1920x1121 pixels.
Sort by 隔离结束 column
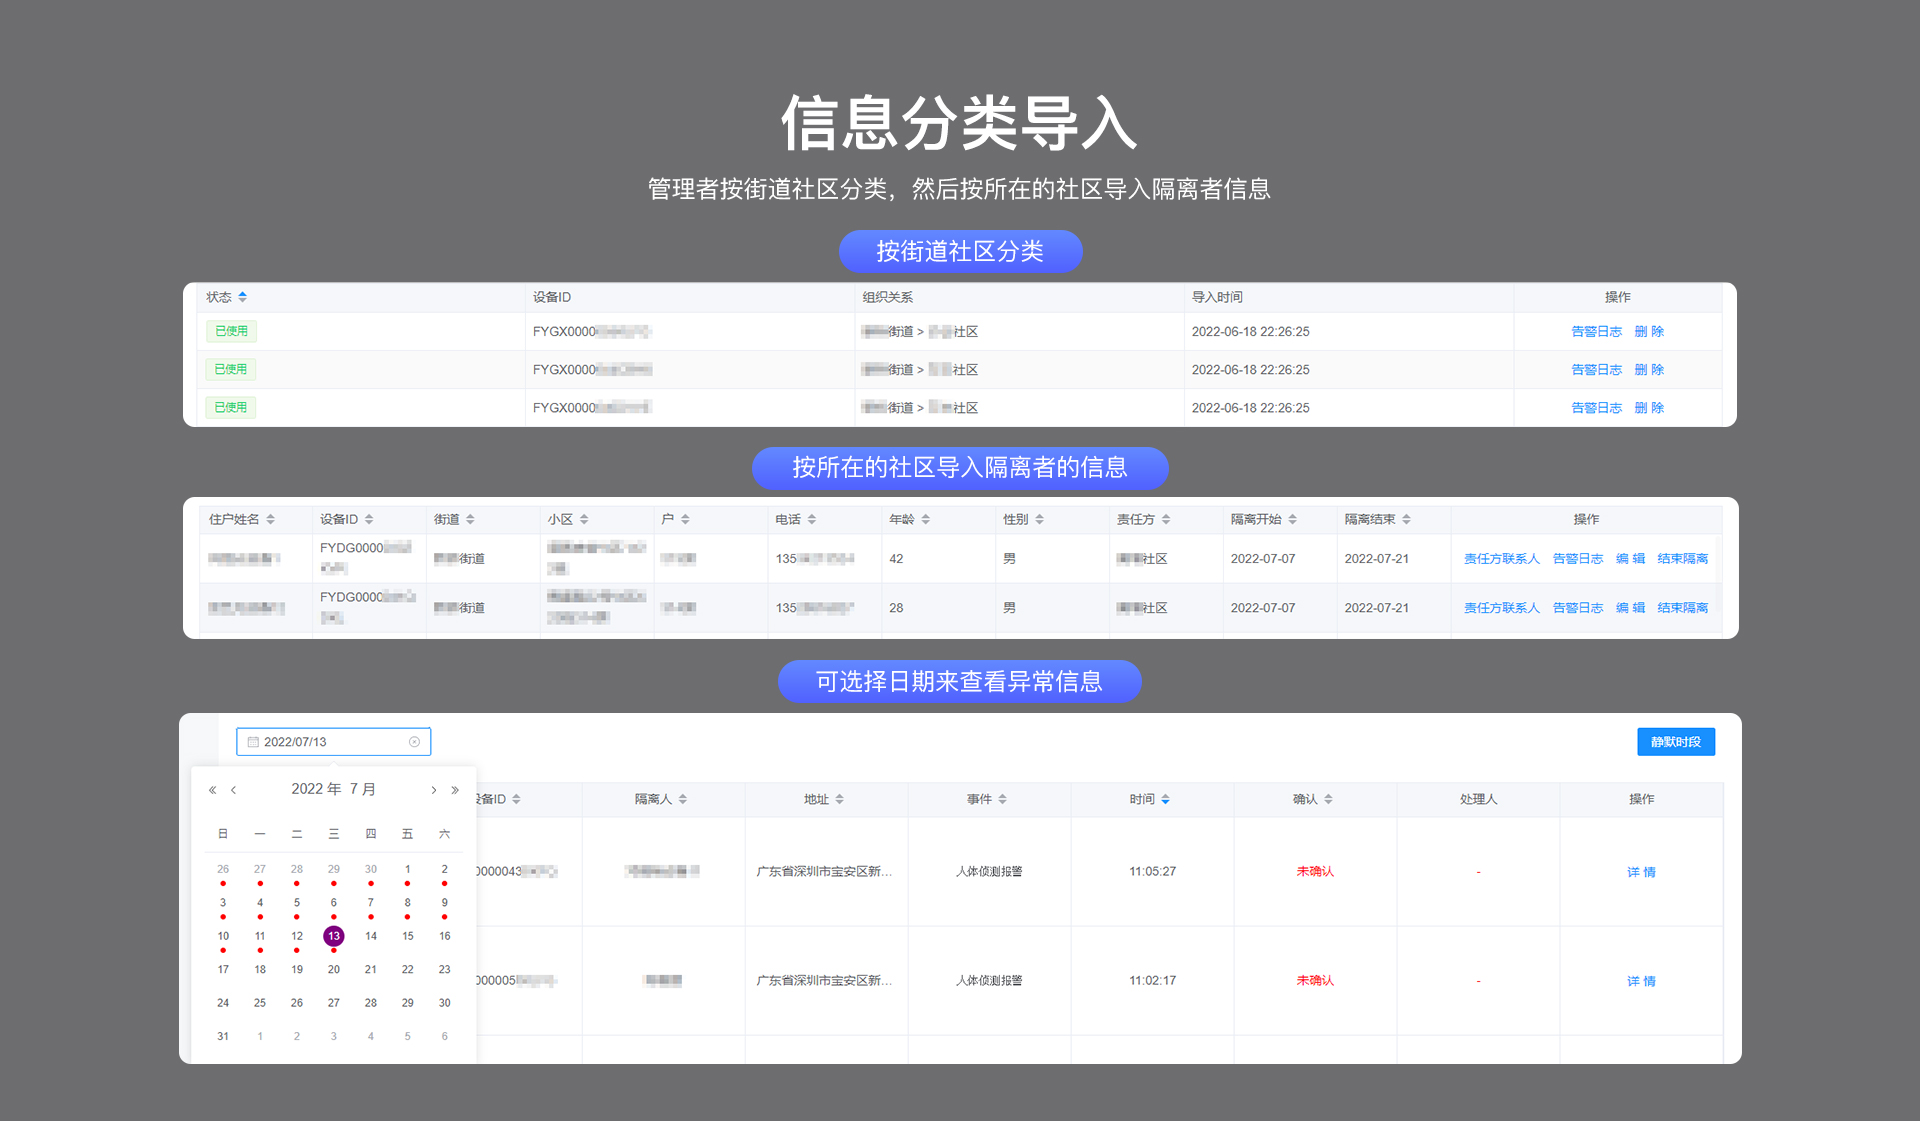click(x=1407, y=519)
